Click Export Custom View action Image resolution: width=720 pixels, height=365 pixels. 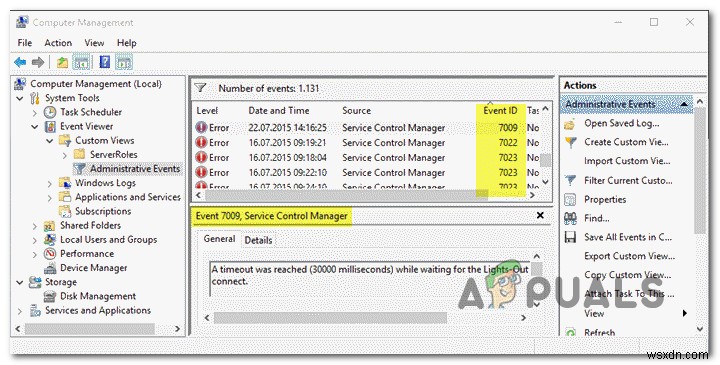629,256
